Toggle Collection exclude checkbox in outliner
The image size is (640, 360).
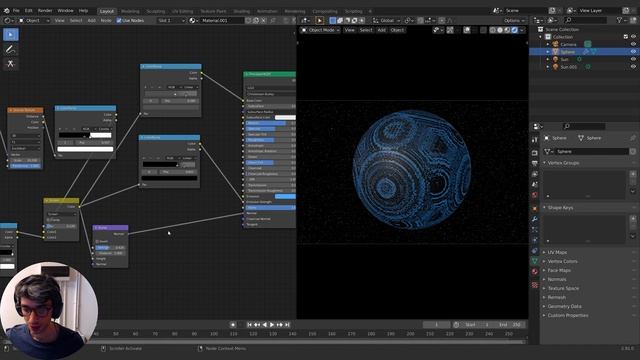point(626,37)
